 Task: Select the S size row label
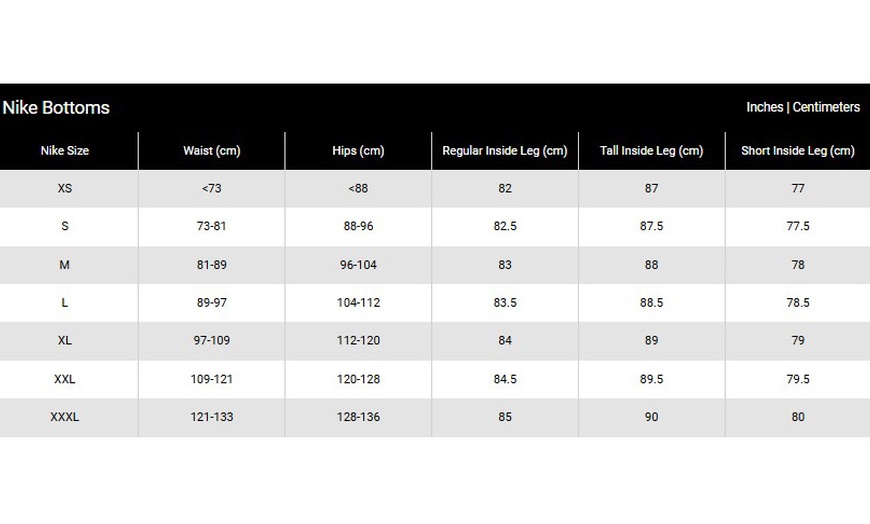pos(65,226)
